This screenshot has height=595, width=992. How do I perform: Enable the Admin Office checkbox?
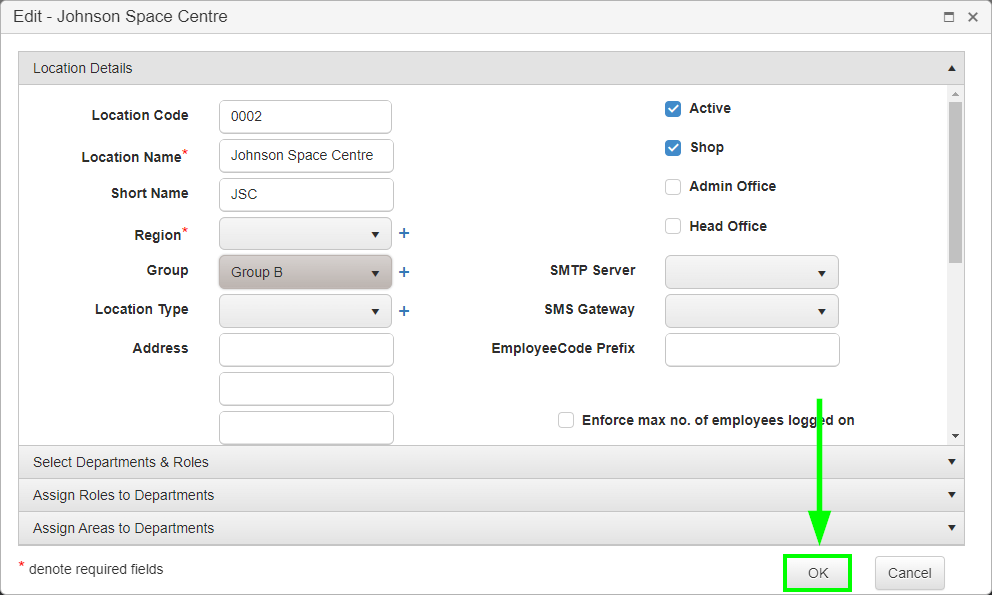click(673, 187)
